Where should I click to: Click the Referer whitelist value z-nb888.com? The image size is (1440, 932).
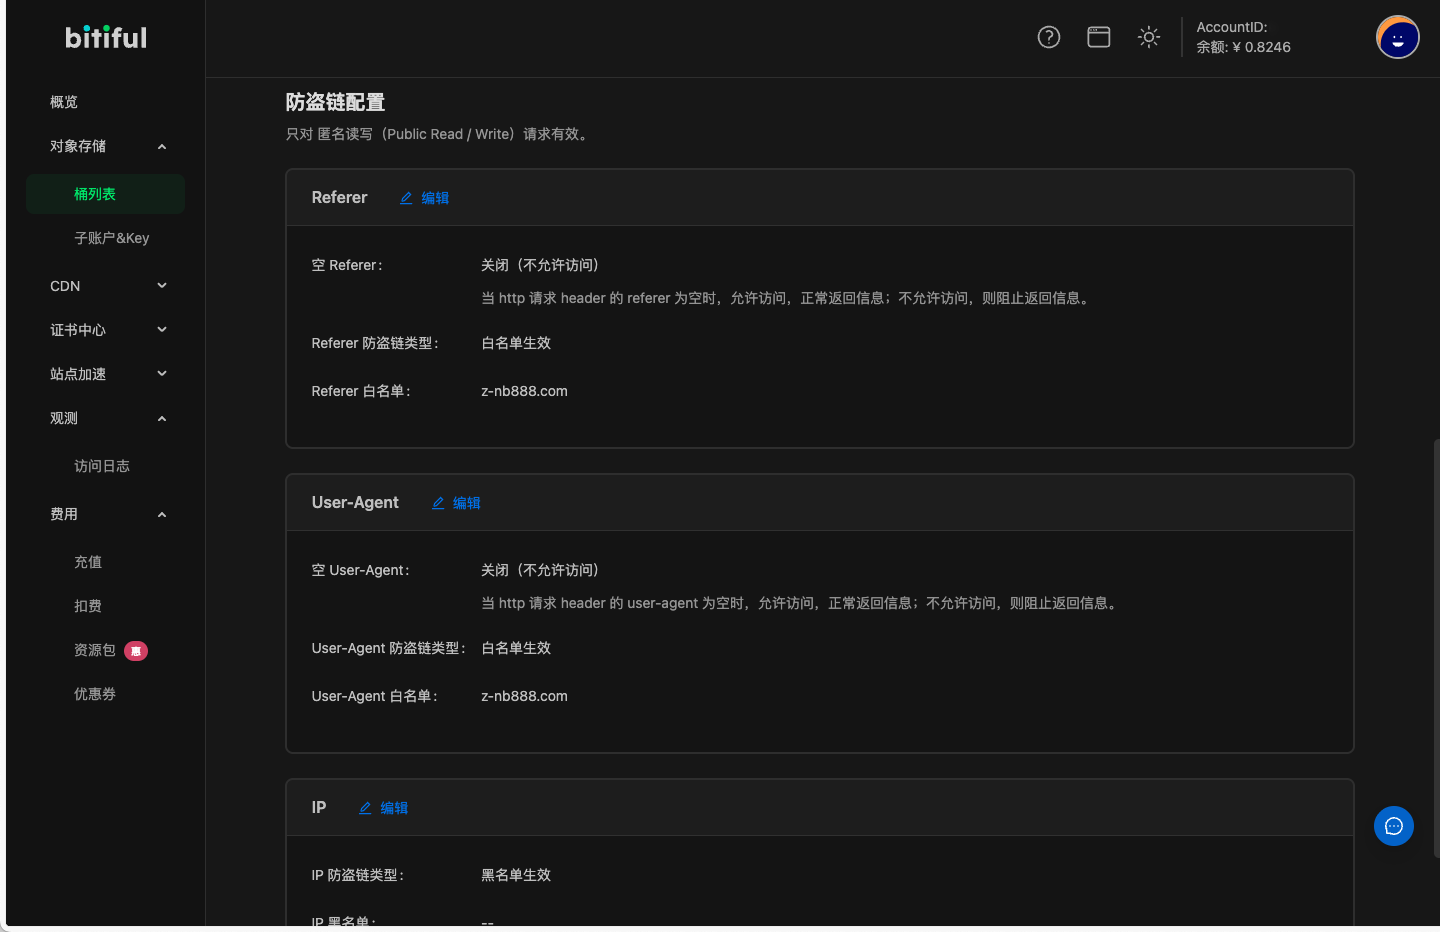(x=524, y=391)
